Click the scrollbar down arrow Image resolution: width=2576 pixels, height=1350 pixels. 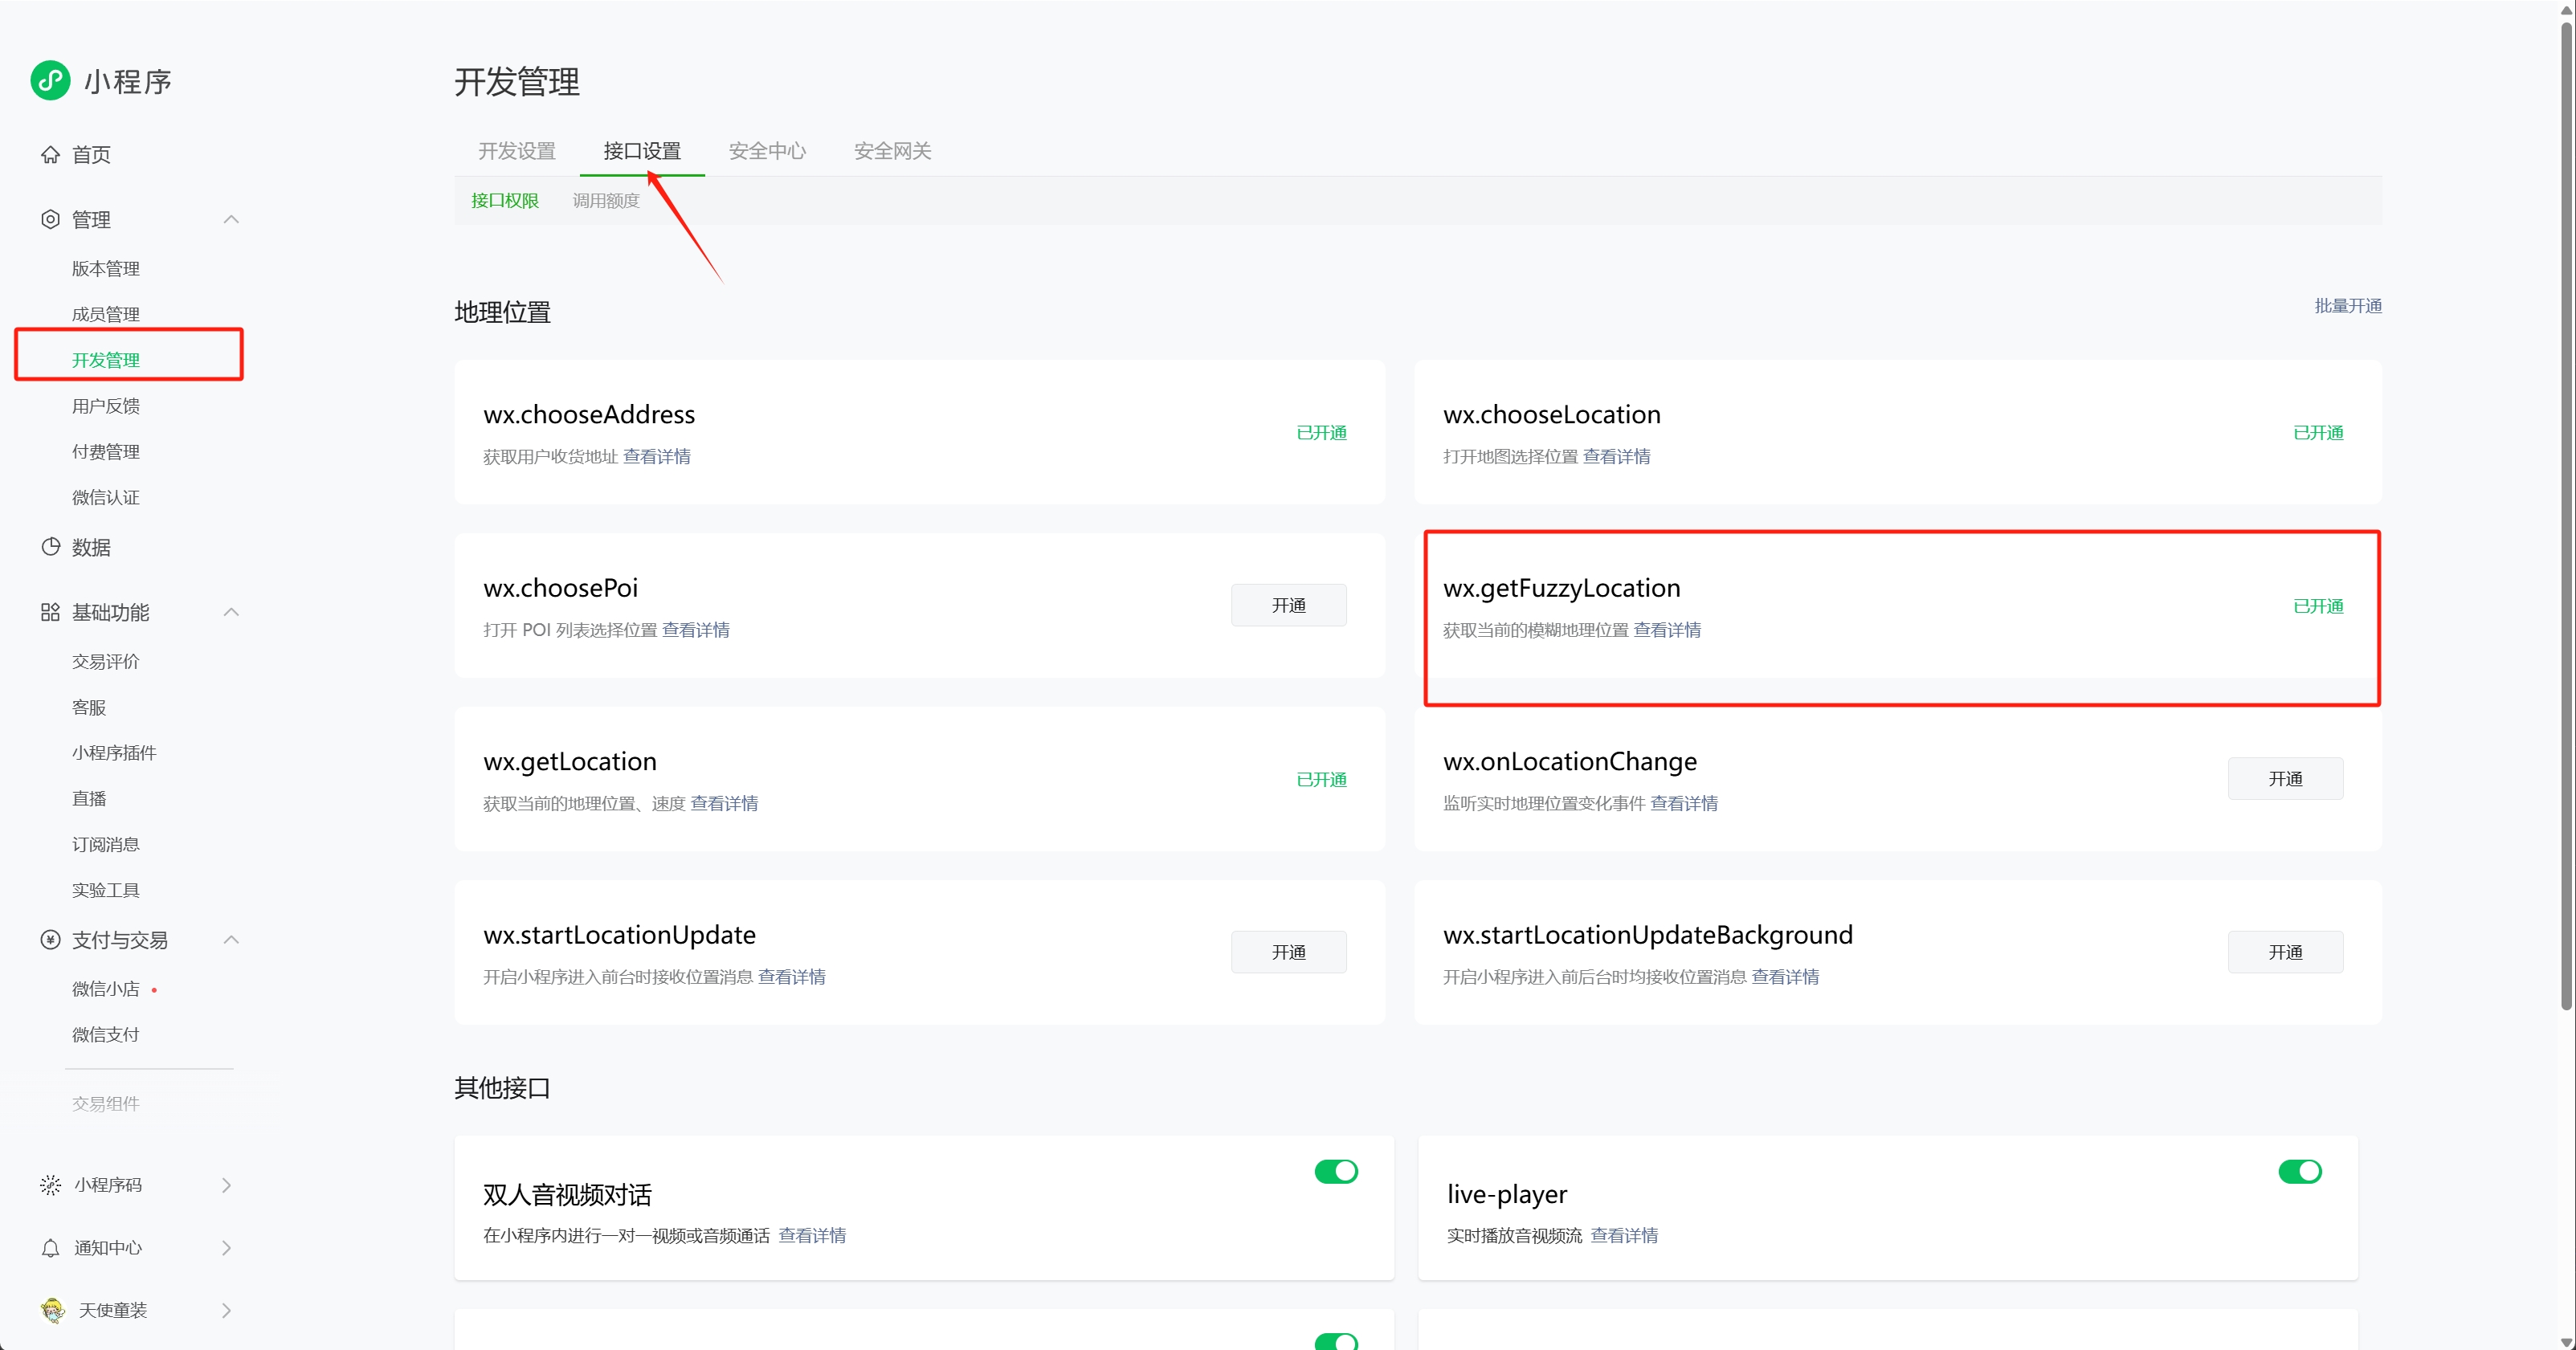2566,1342
